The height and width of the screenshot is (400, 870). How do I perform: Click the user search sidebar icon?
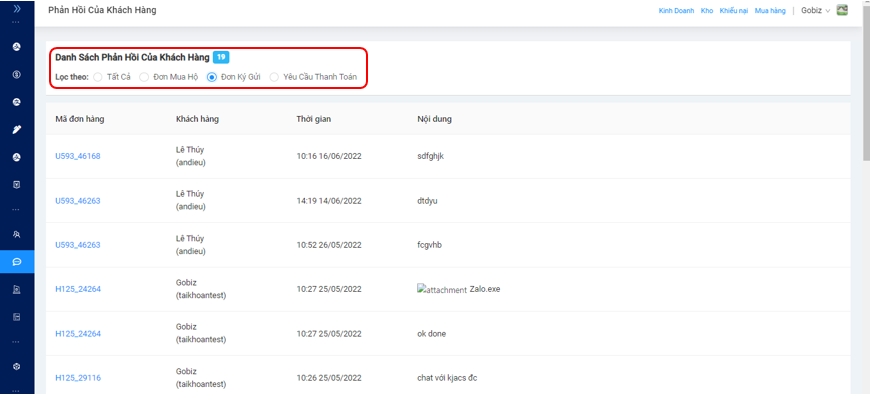16,233
